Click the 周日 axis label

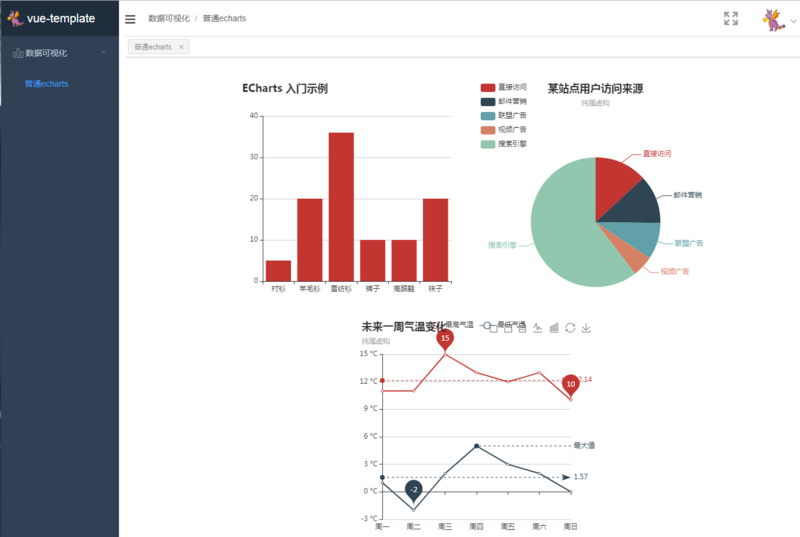570,527
